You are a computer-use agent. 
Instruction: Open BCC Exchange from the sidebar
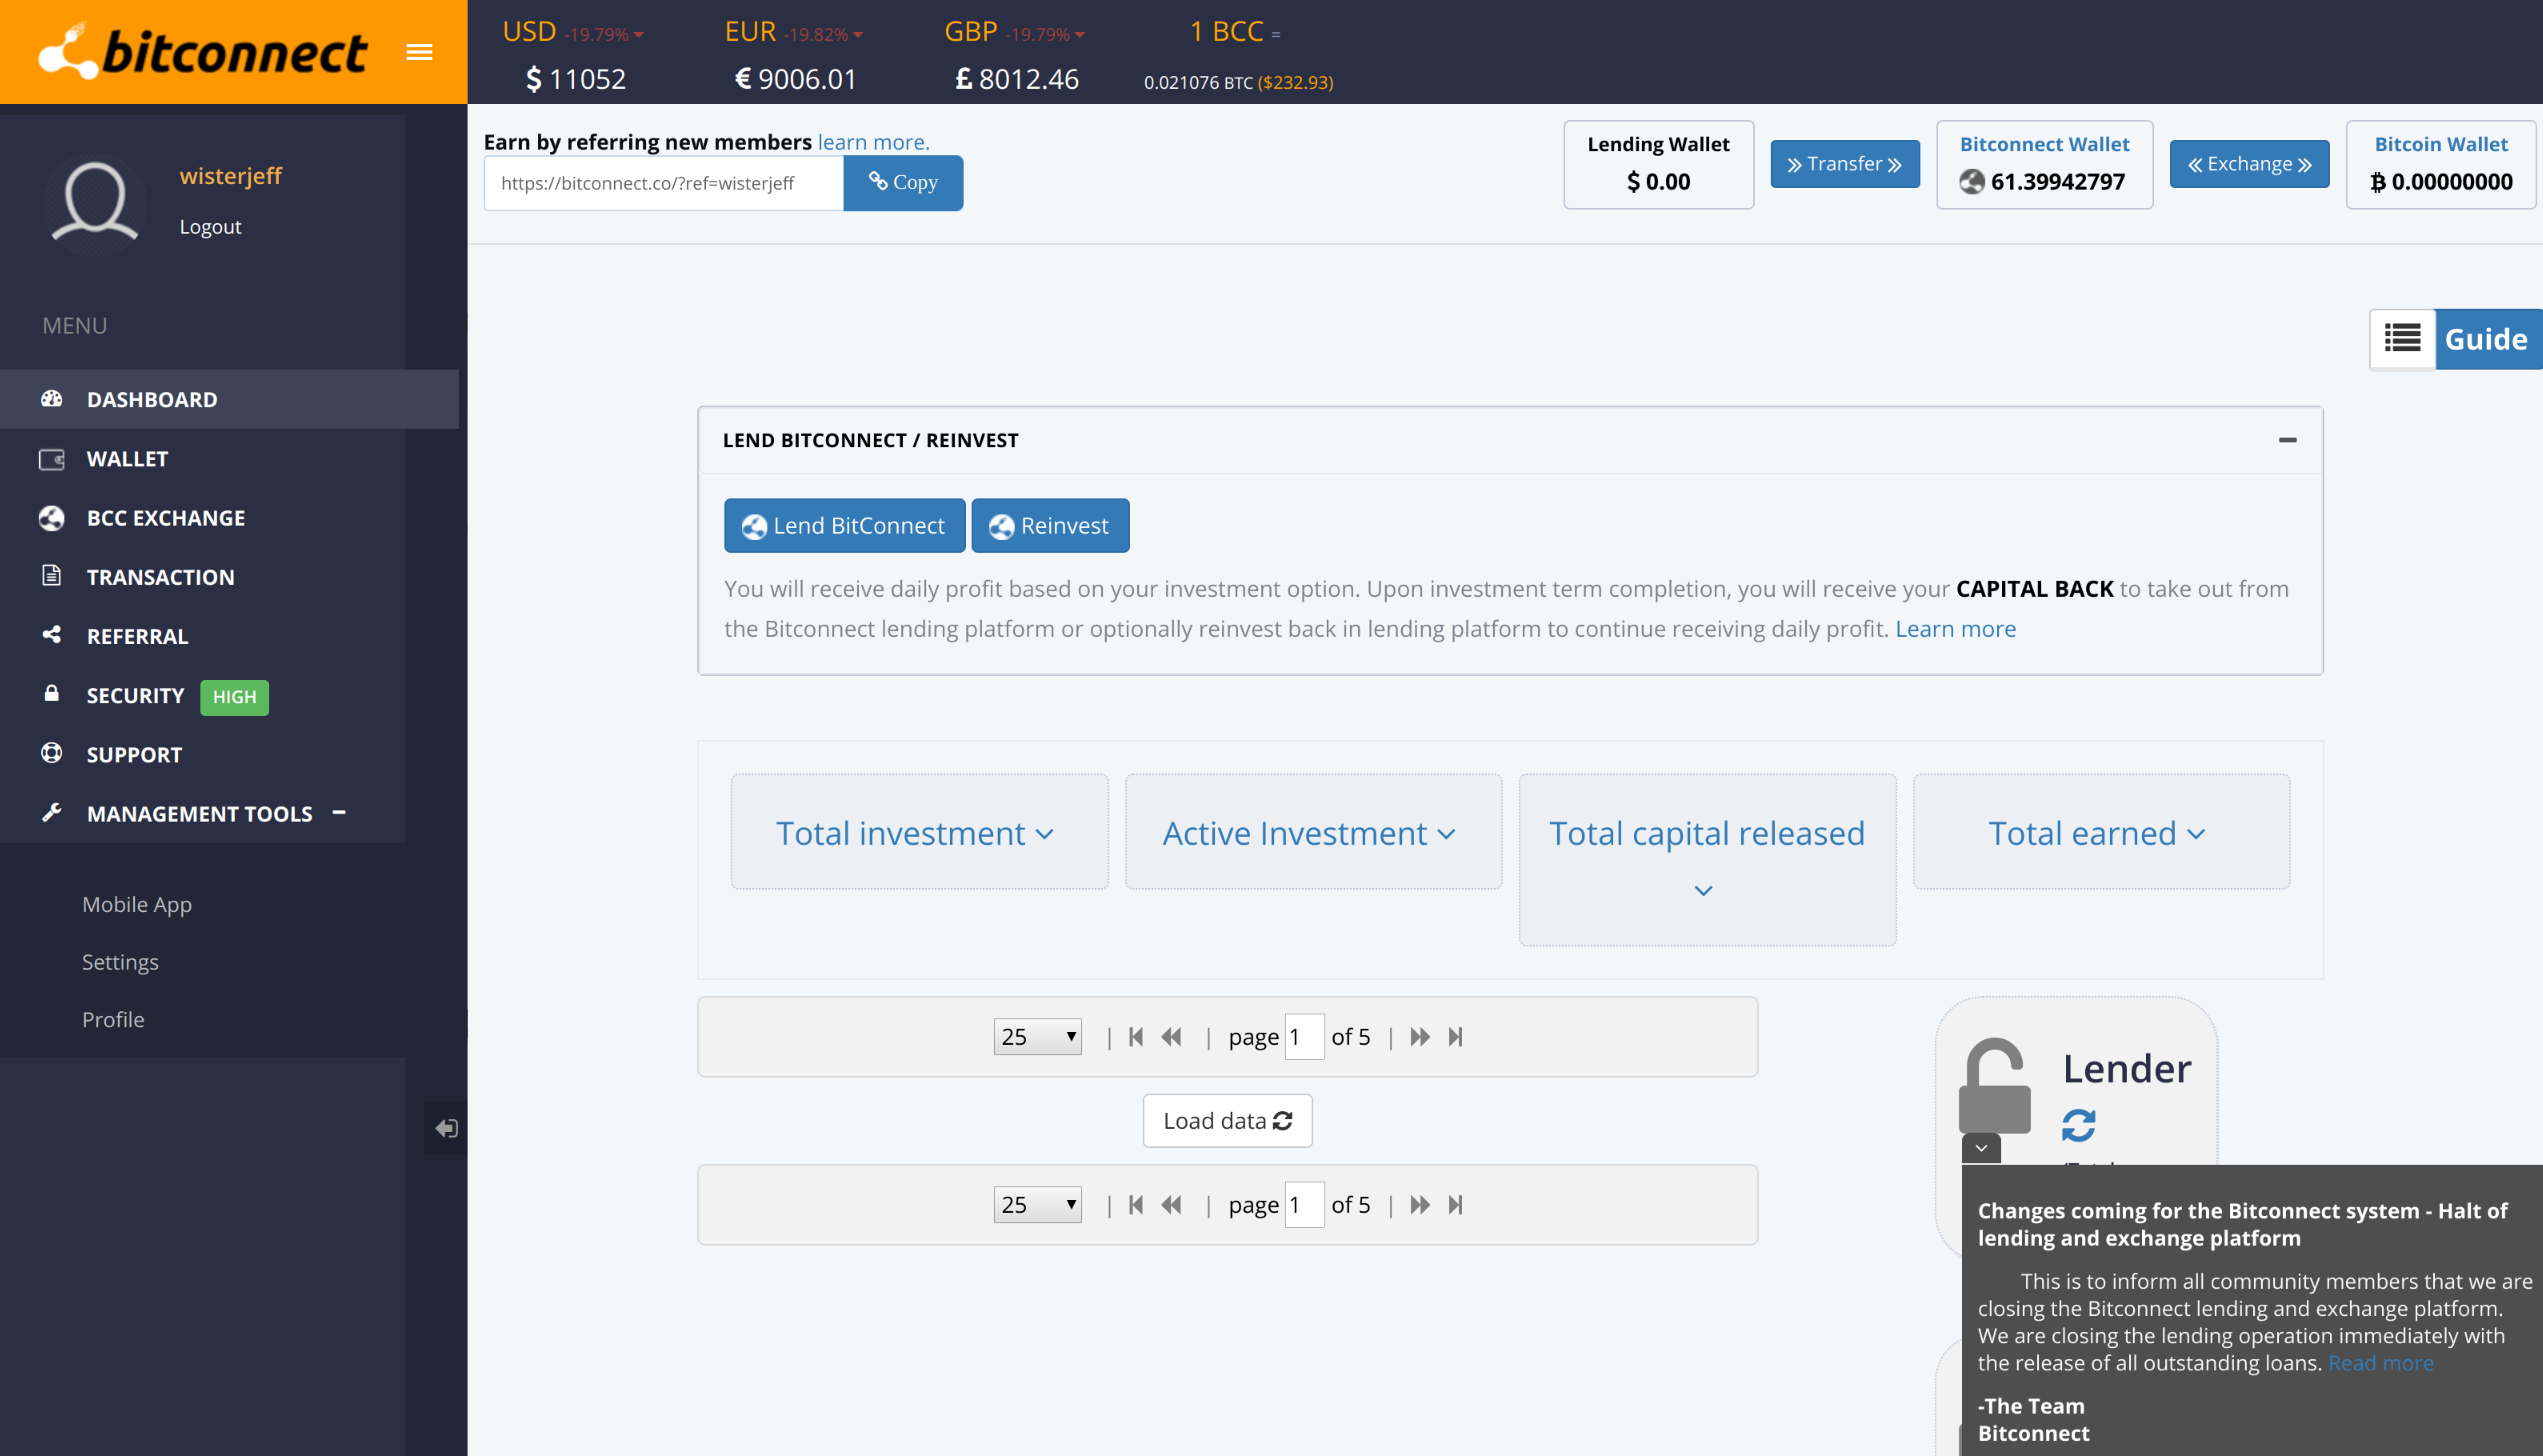point(165,517)
